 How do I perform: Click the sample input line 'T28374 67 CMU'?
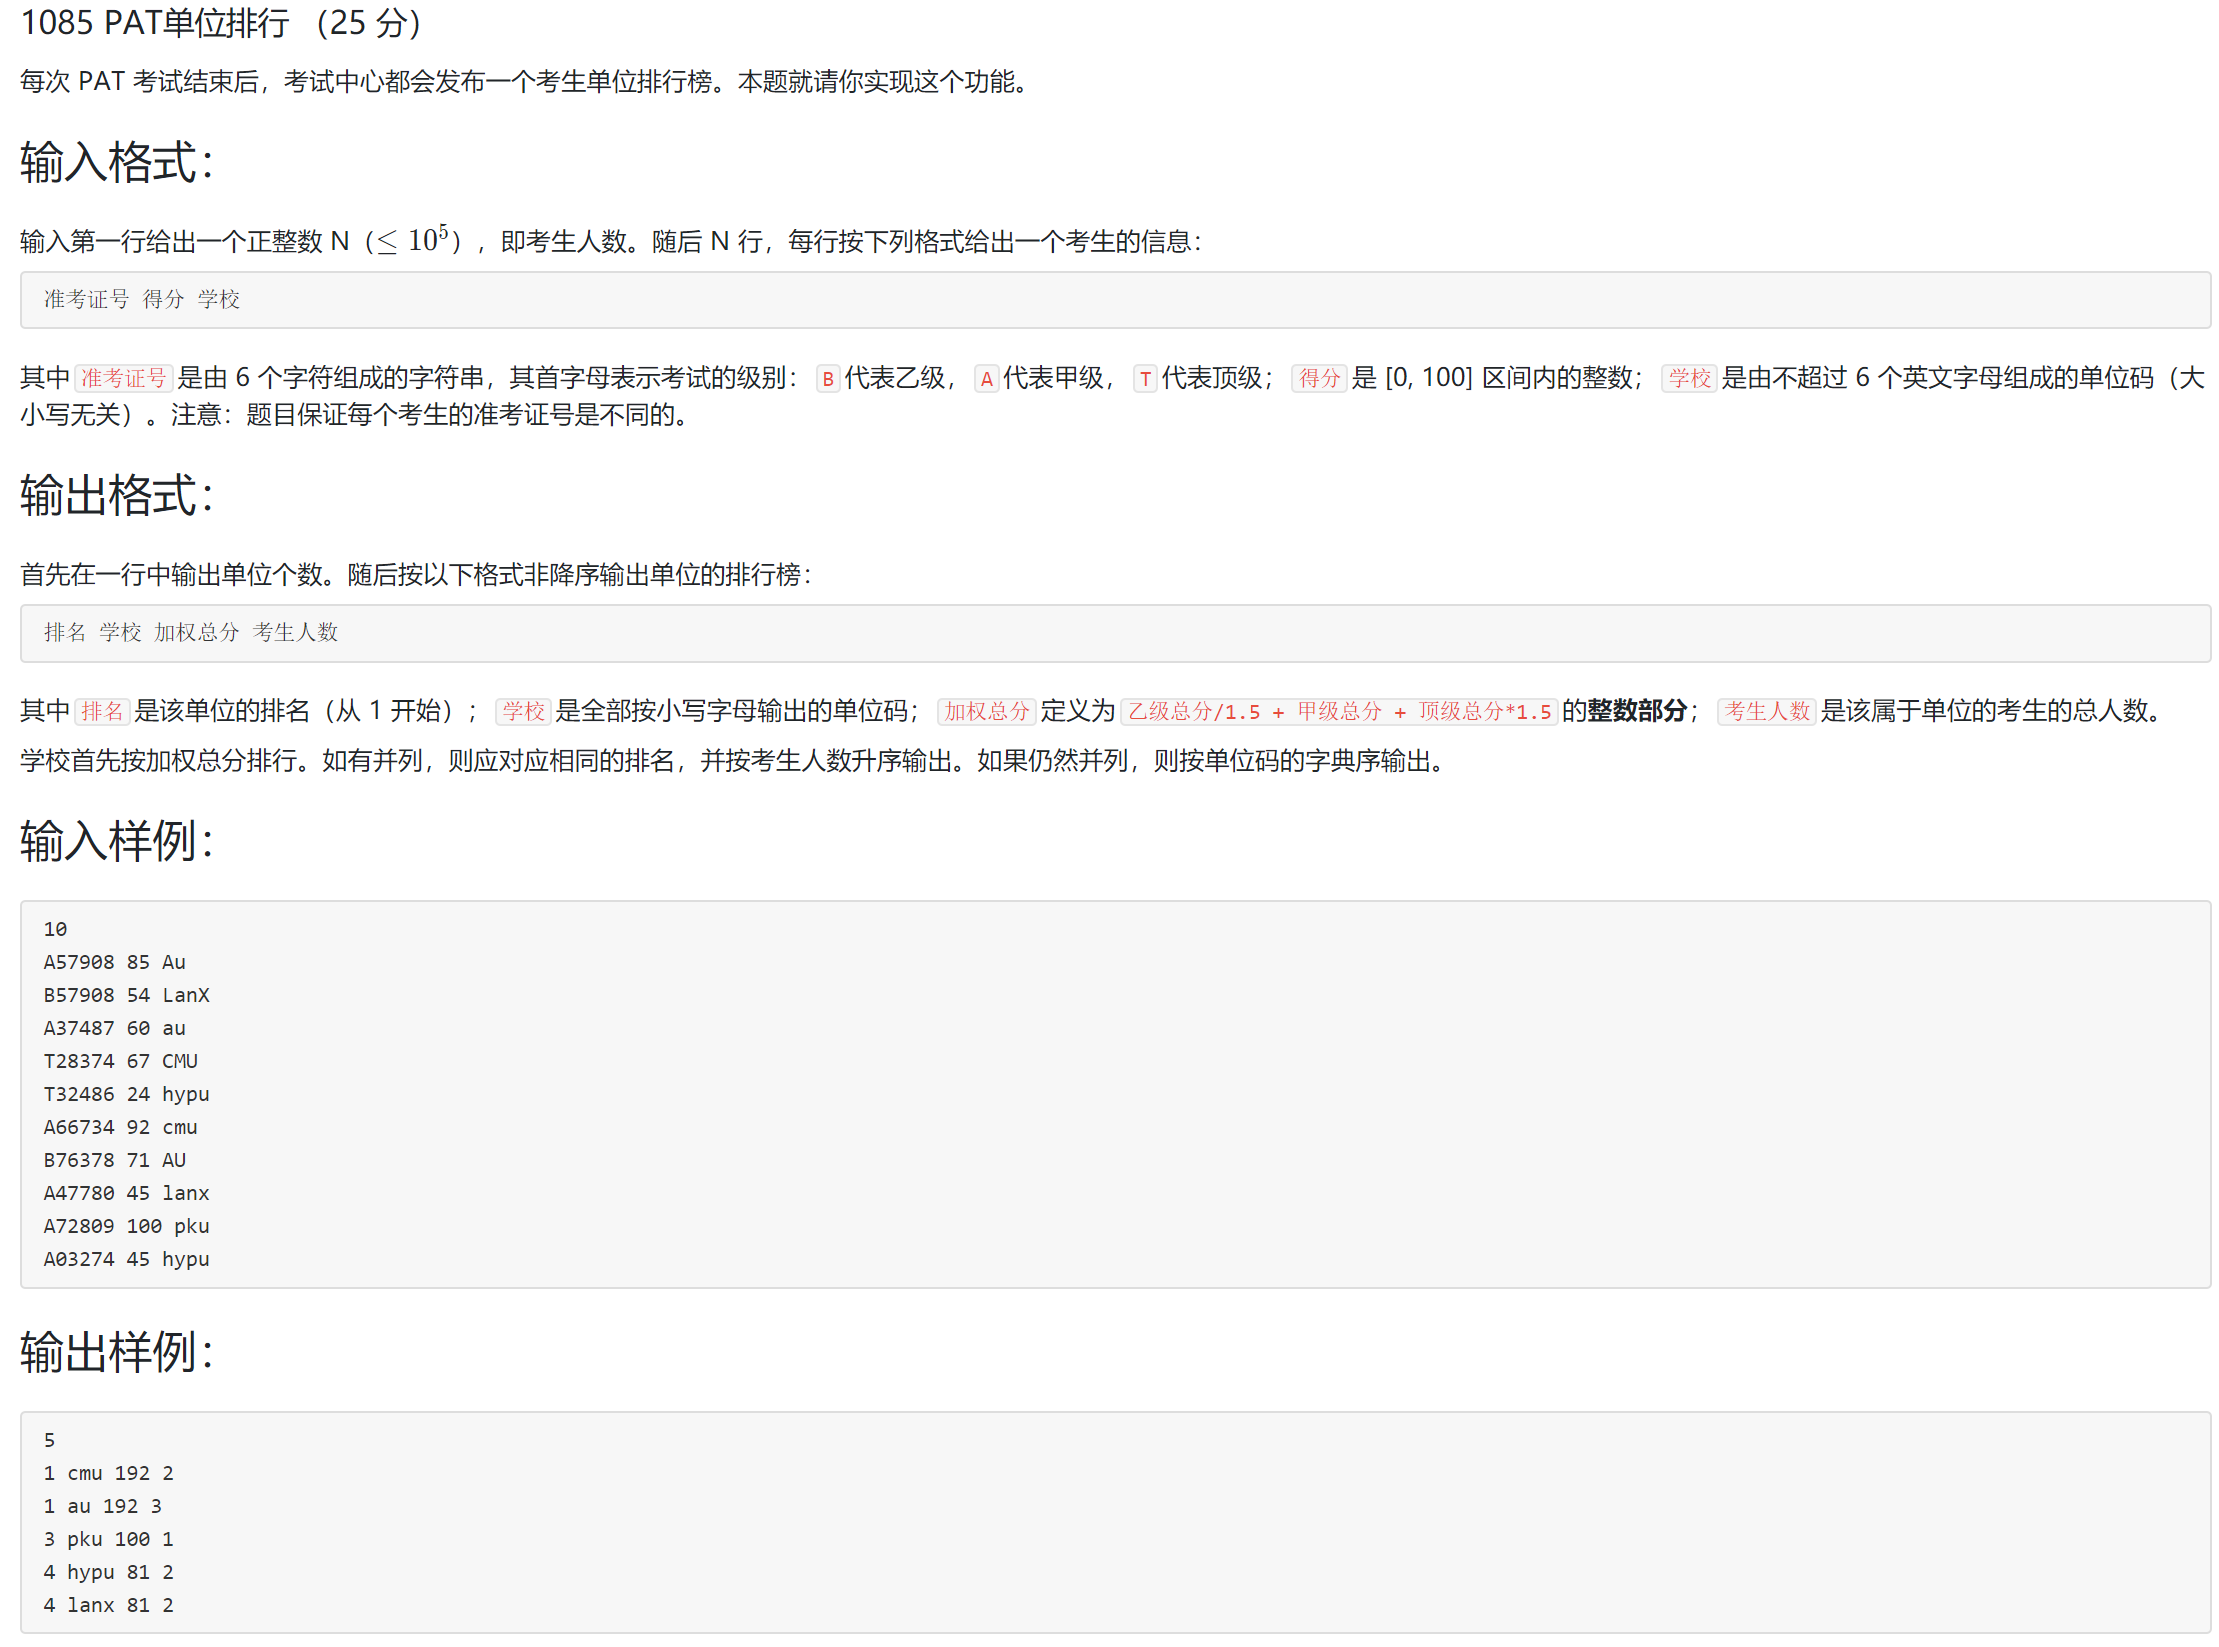(x=120, y=1061)
